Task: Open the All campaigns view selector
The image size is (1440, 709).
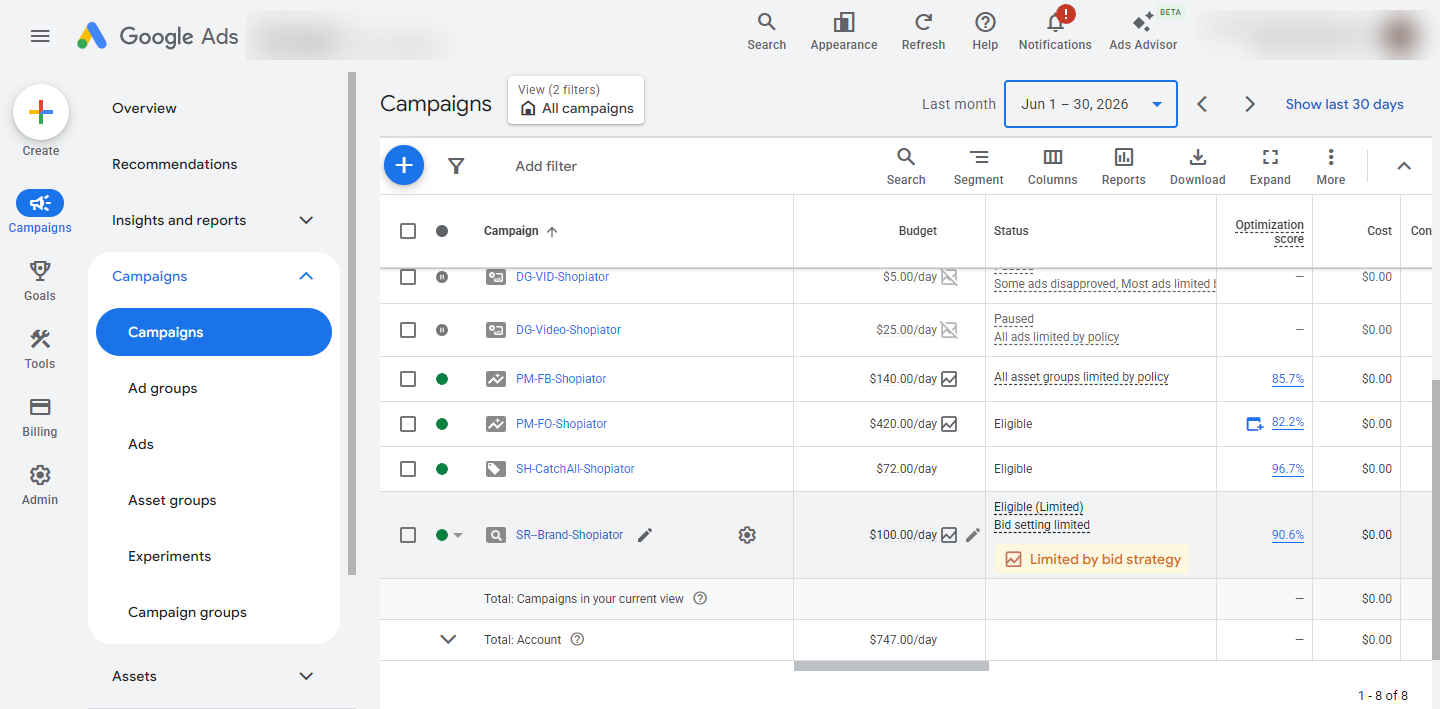Action: coord(576,100)
